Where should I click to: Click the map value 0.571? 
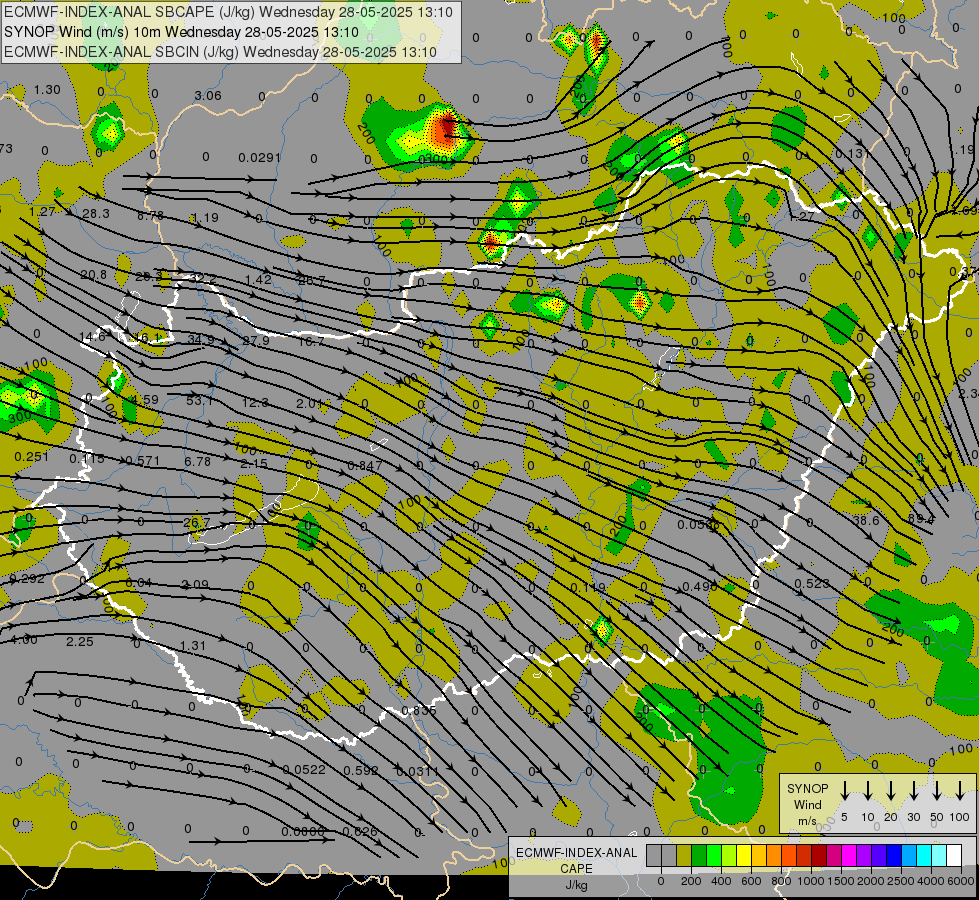[142, 461]
